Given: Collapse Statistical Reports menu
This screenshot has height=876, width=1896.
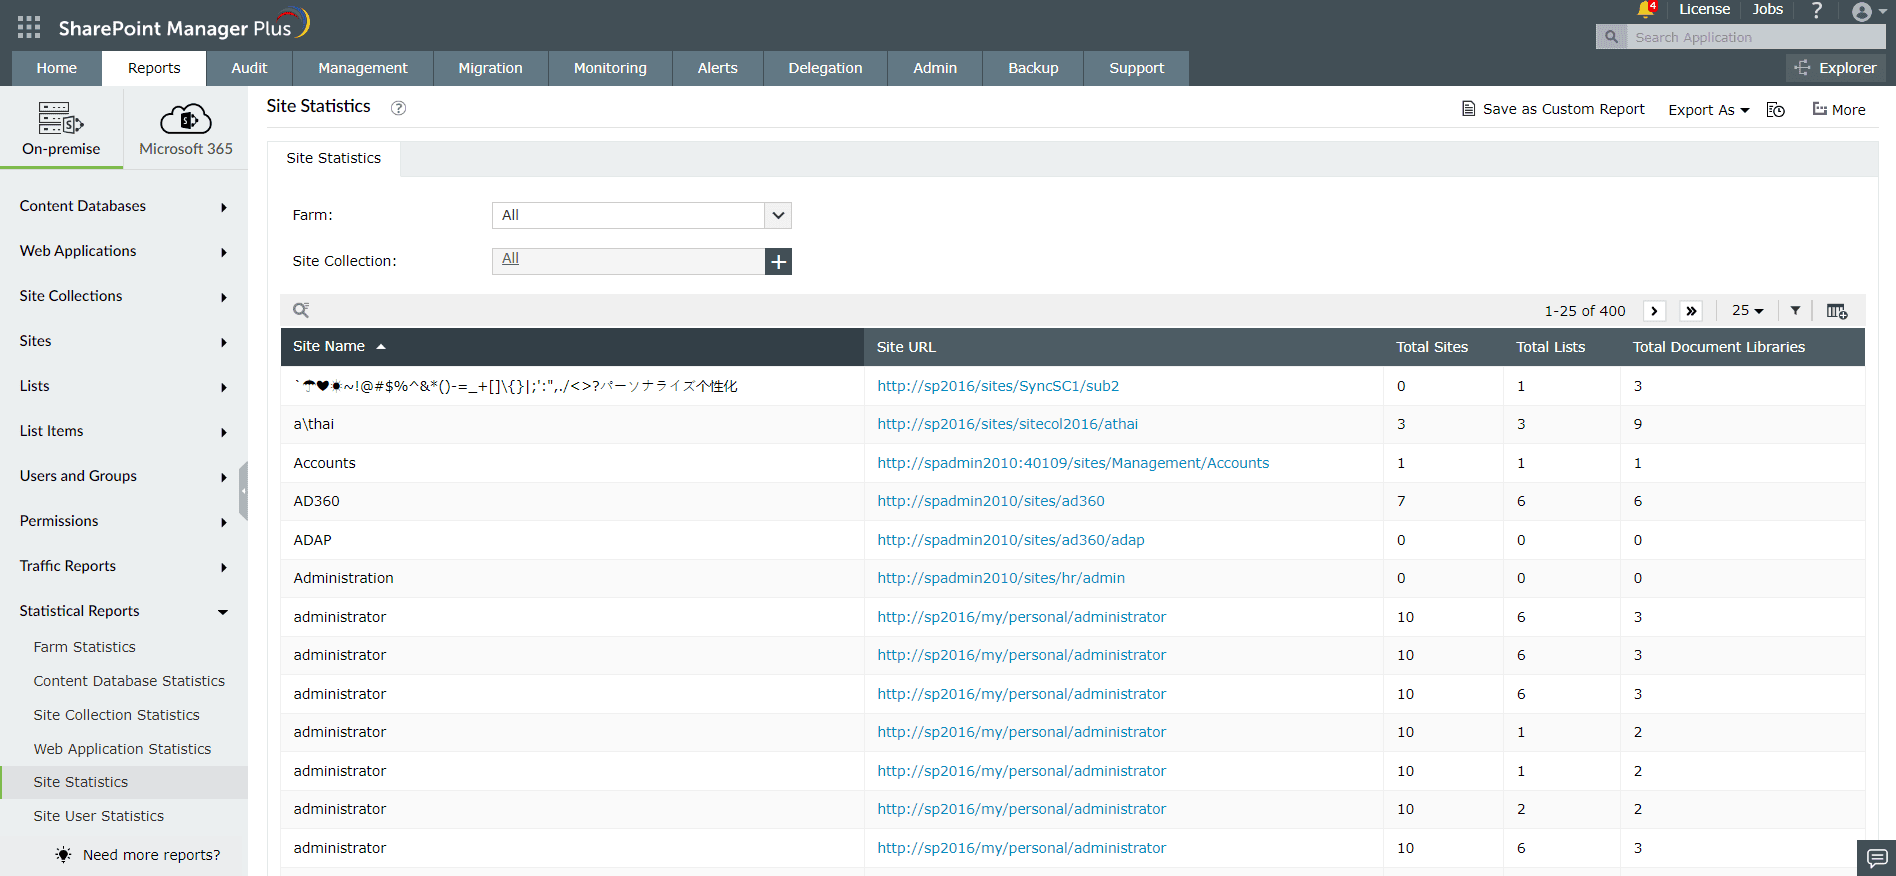Looking at the screenshot, I should click(x=124, y=611).
